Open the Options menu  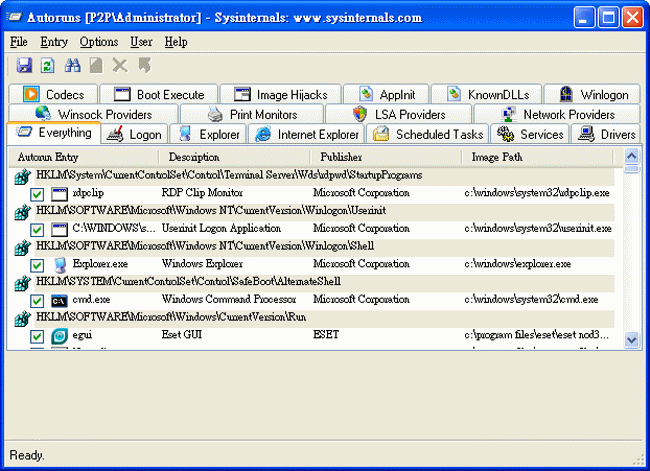[x=99, y=42]
